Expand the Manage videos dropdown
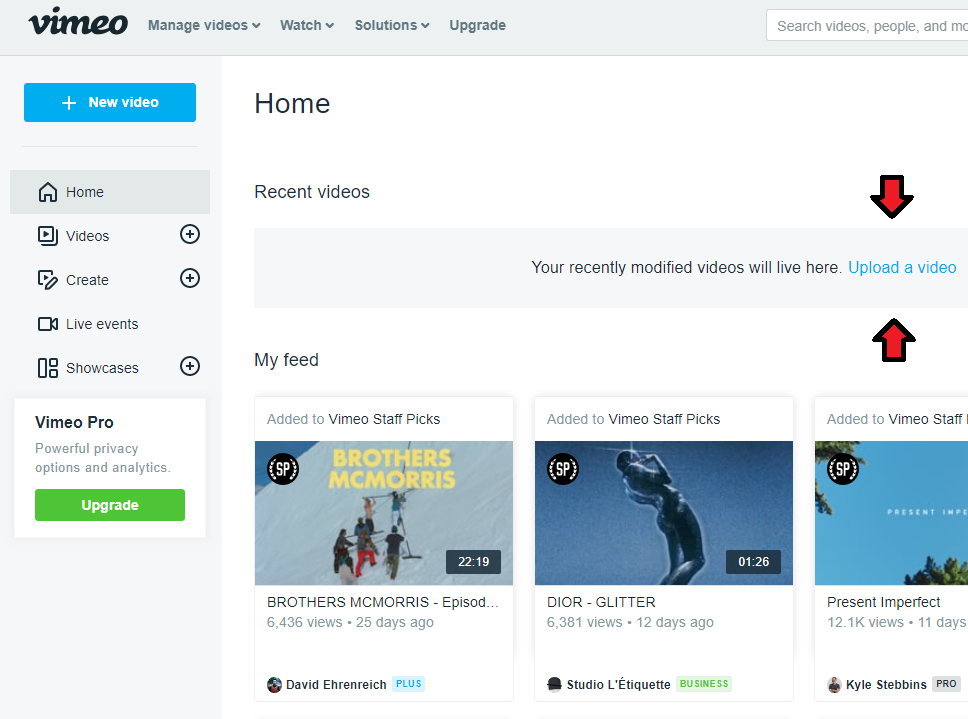This screenshot has height=719, width=968. point(204,25)
